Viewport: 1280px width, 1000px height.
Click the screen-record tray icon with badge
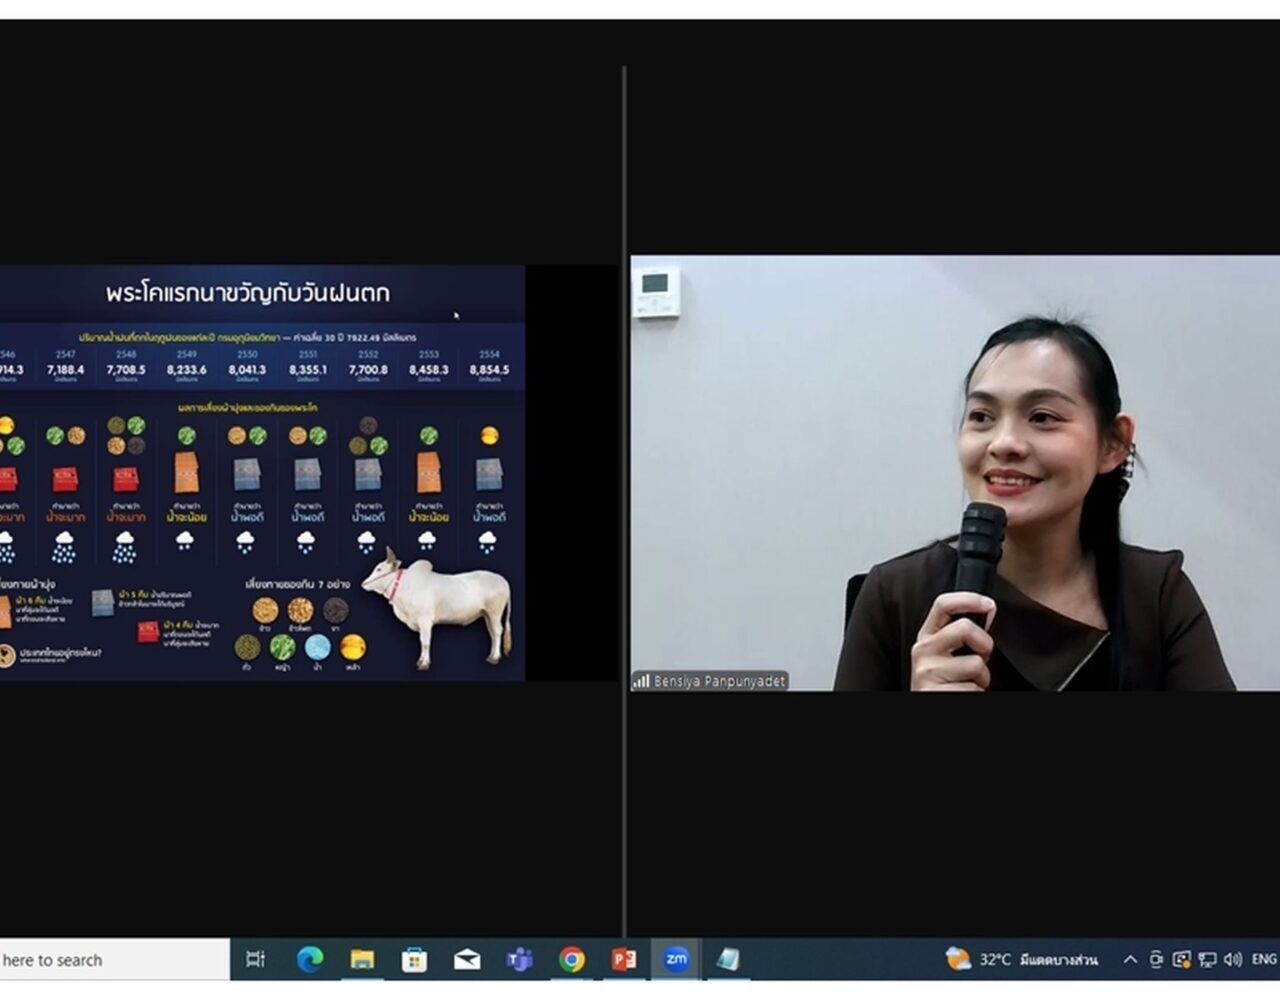tap(1181, 960)
